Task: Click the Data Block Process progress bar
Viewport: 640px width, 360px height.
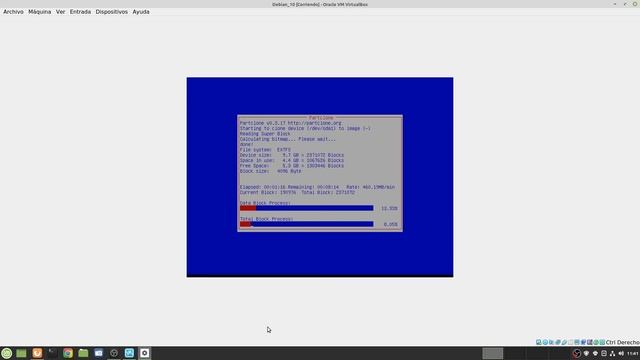Action: pos(307,208)
